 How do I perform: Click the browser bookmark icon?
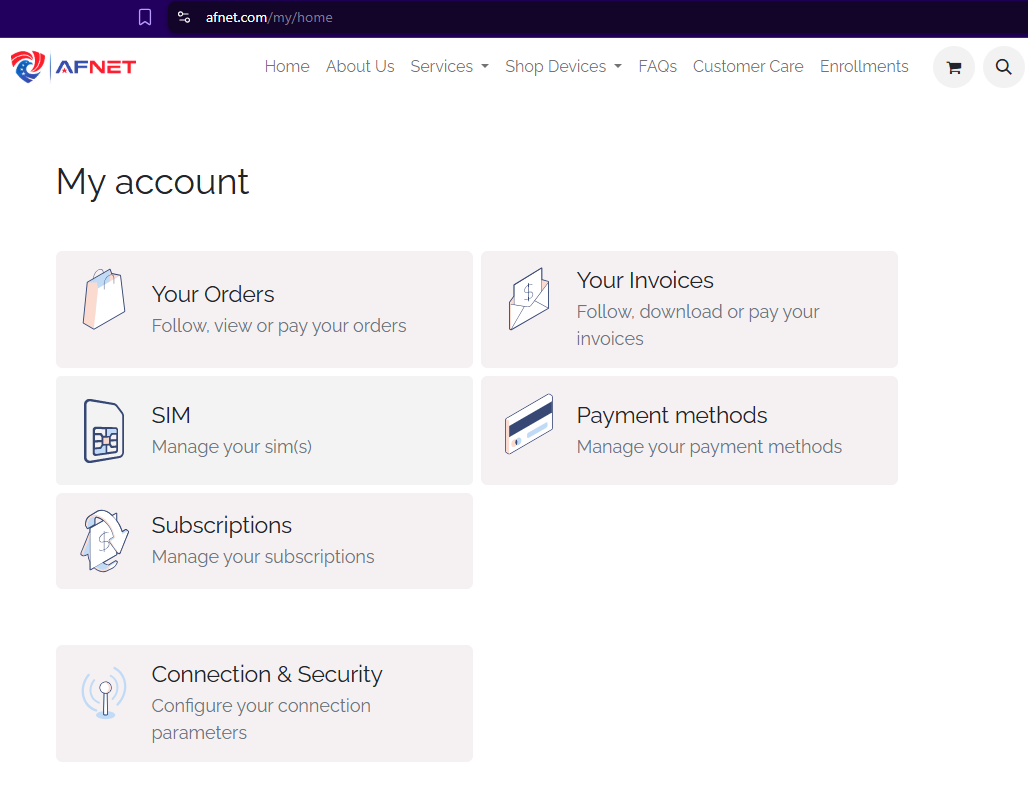[x=145, y=17]
